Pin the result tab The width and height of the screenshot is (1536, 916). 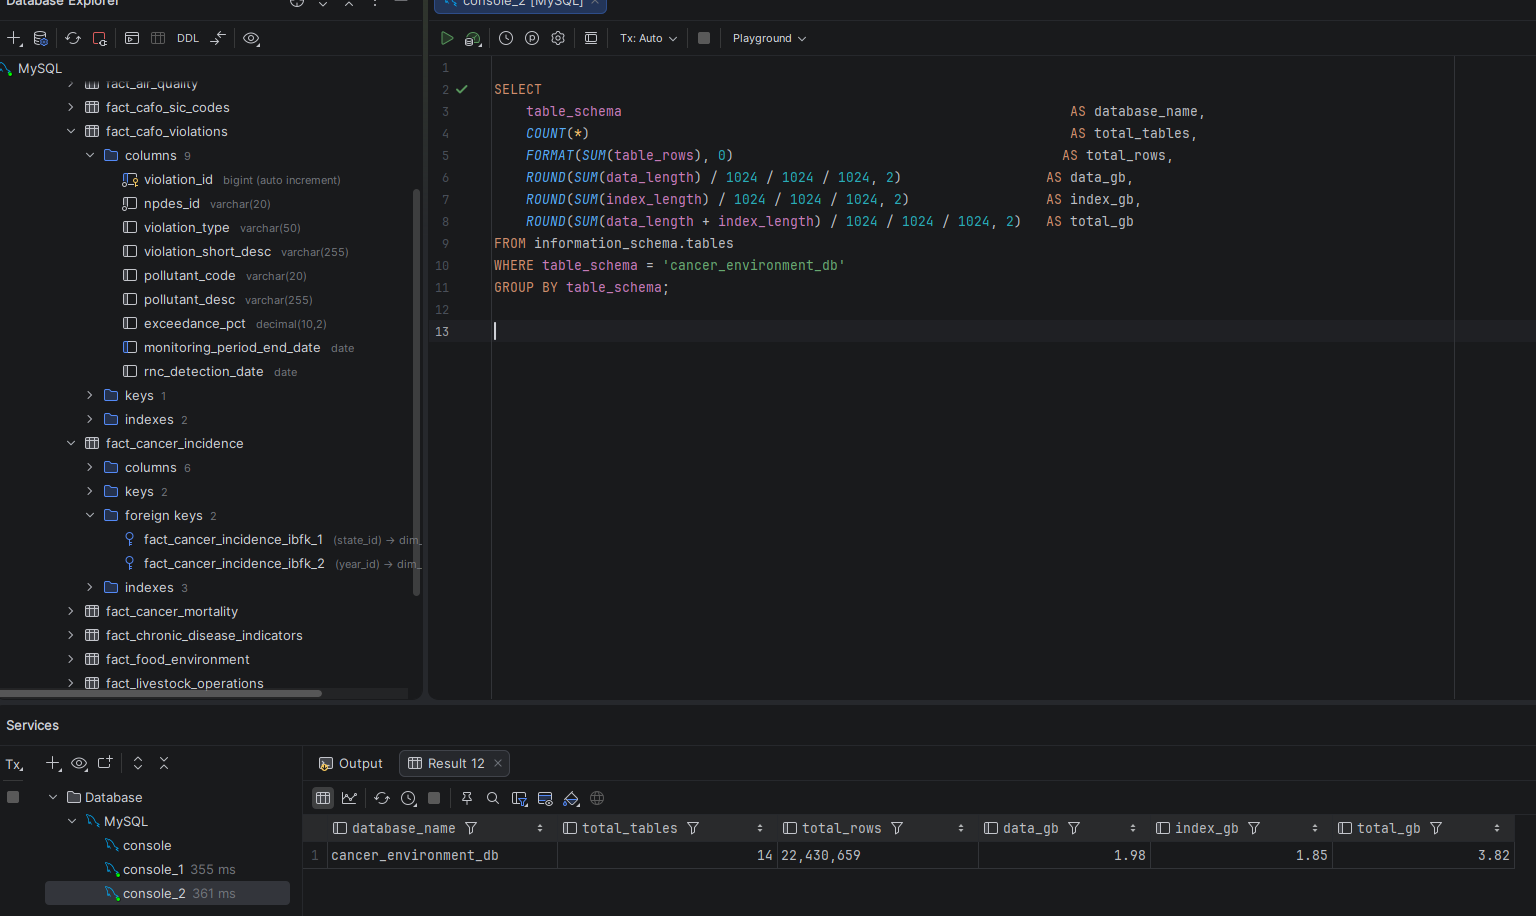(467, 798)
